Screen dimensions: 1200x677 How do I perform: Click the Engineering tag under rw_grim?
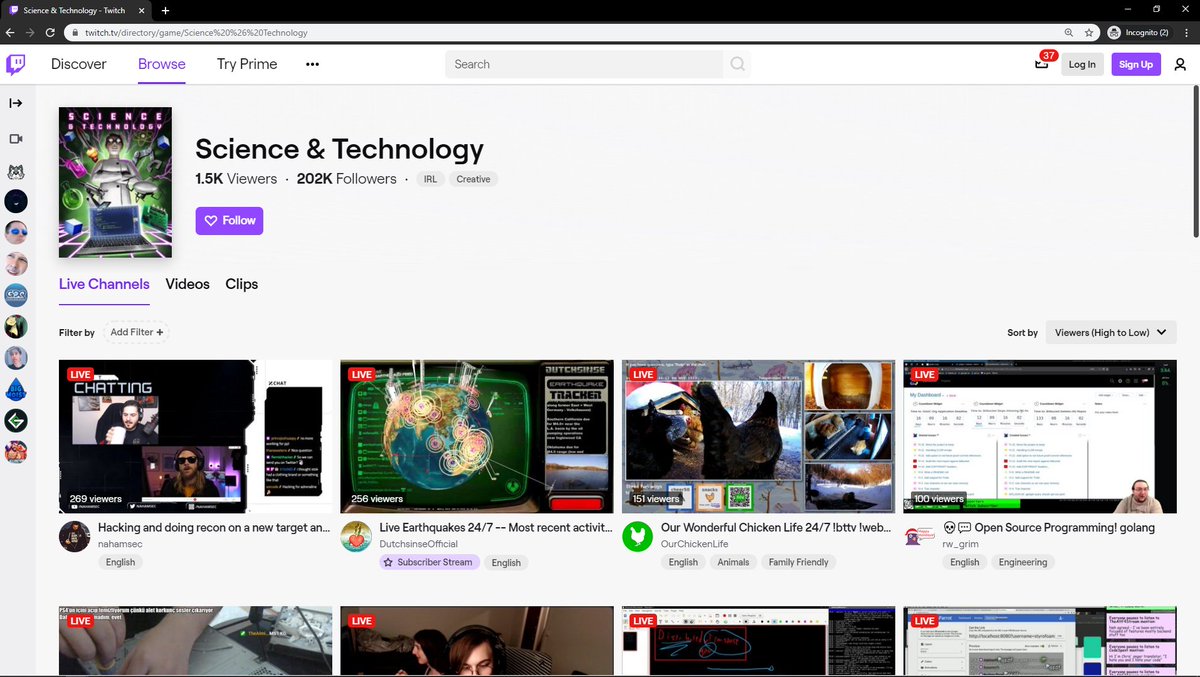[x=1023, y=562]
